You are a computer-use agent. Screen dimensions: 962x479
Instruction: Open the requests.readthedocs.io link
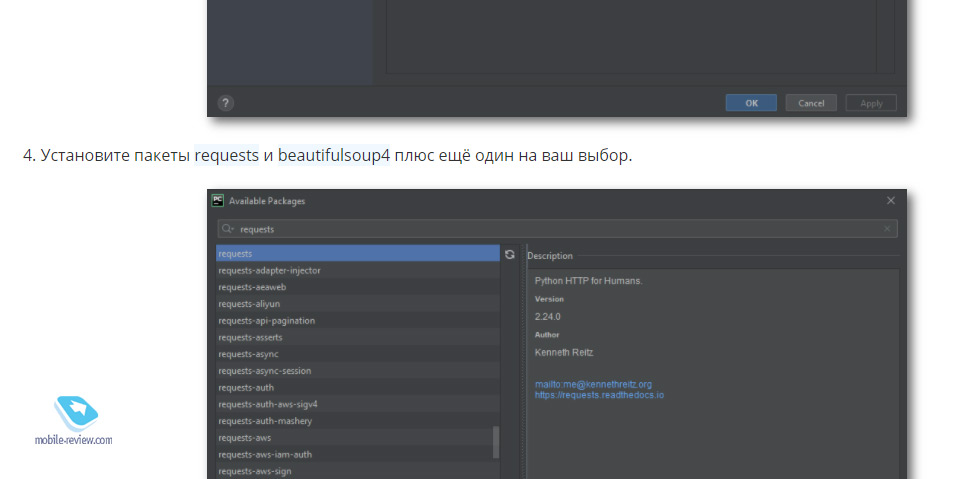pyautogui.click(x=599, y=395)
